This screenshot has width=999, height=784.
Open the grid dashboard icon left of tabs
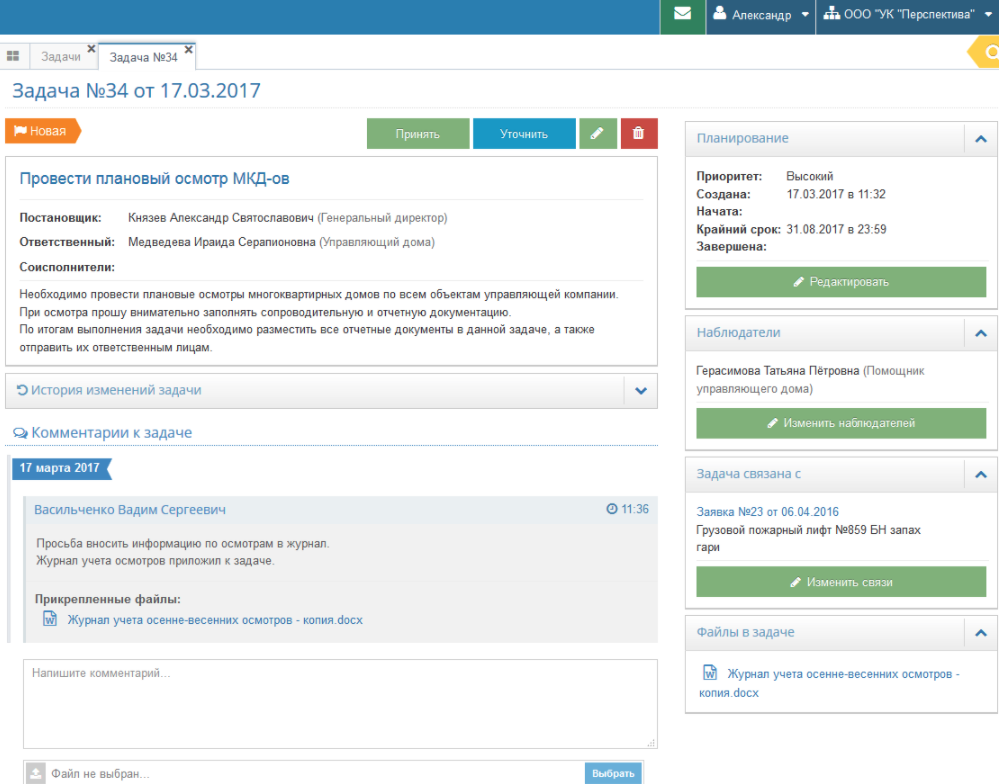14,57
